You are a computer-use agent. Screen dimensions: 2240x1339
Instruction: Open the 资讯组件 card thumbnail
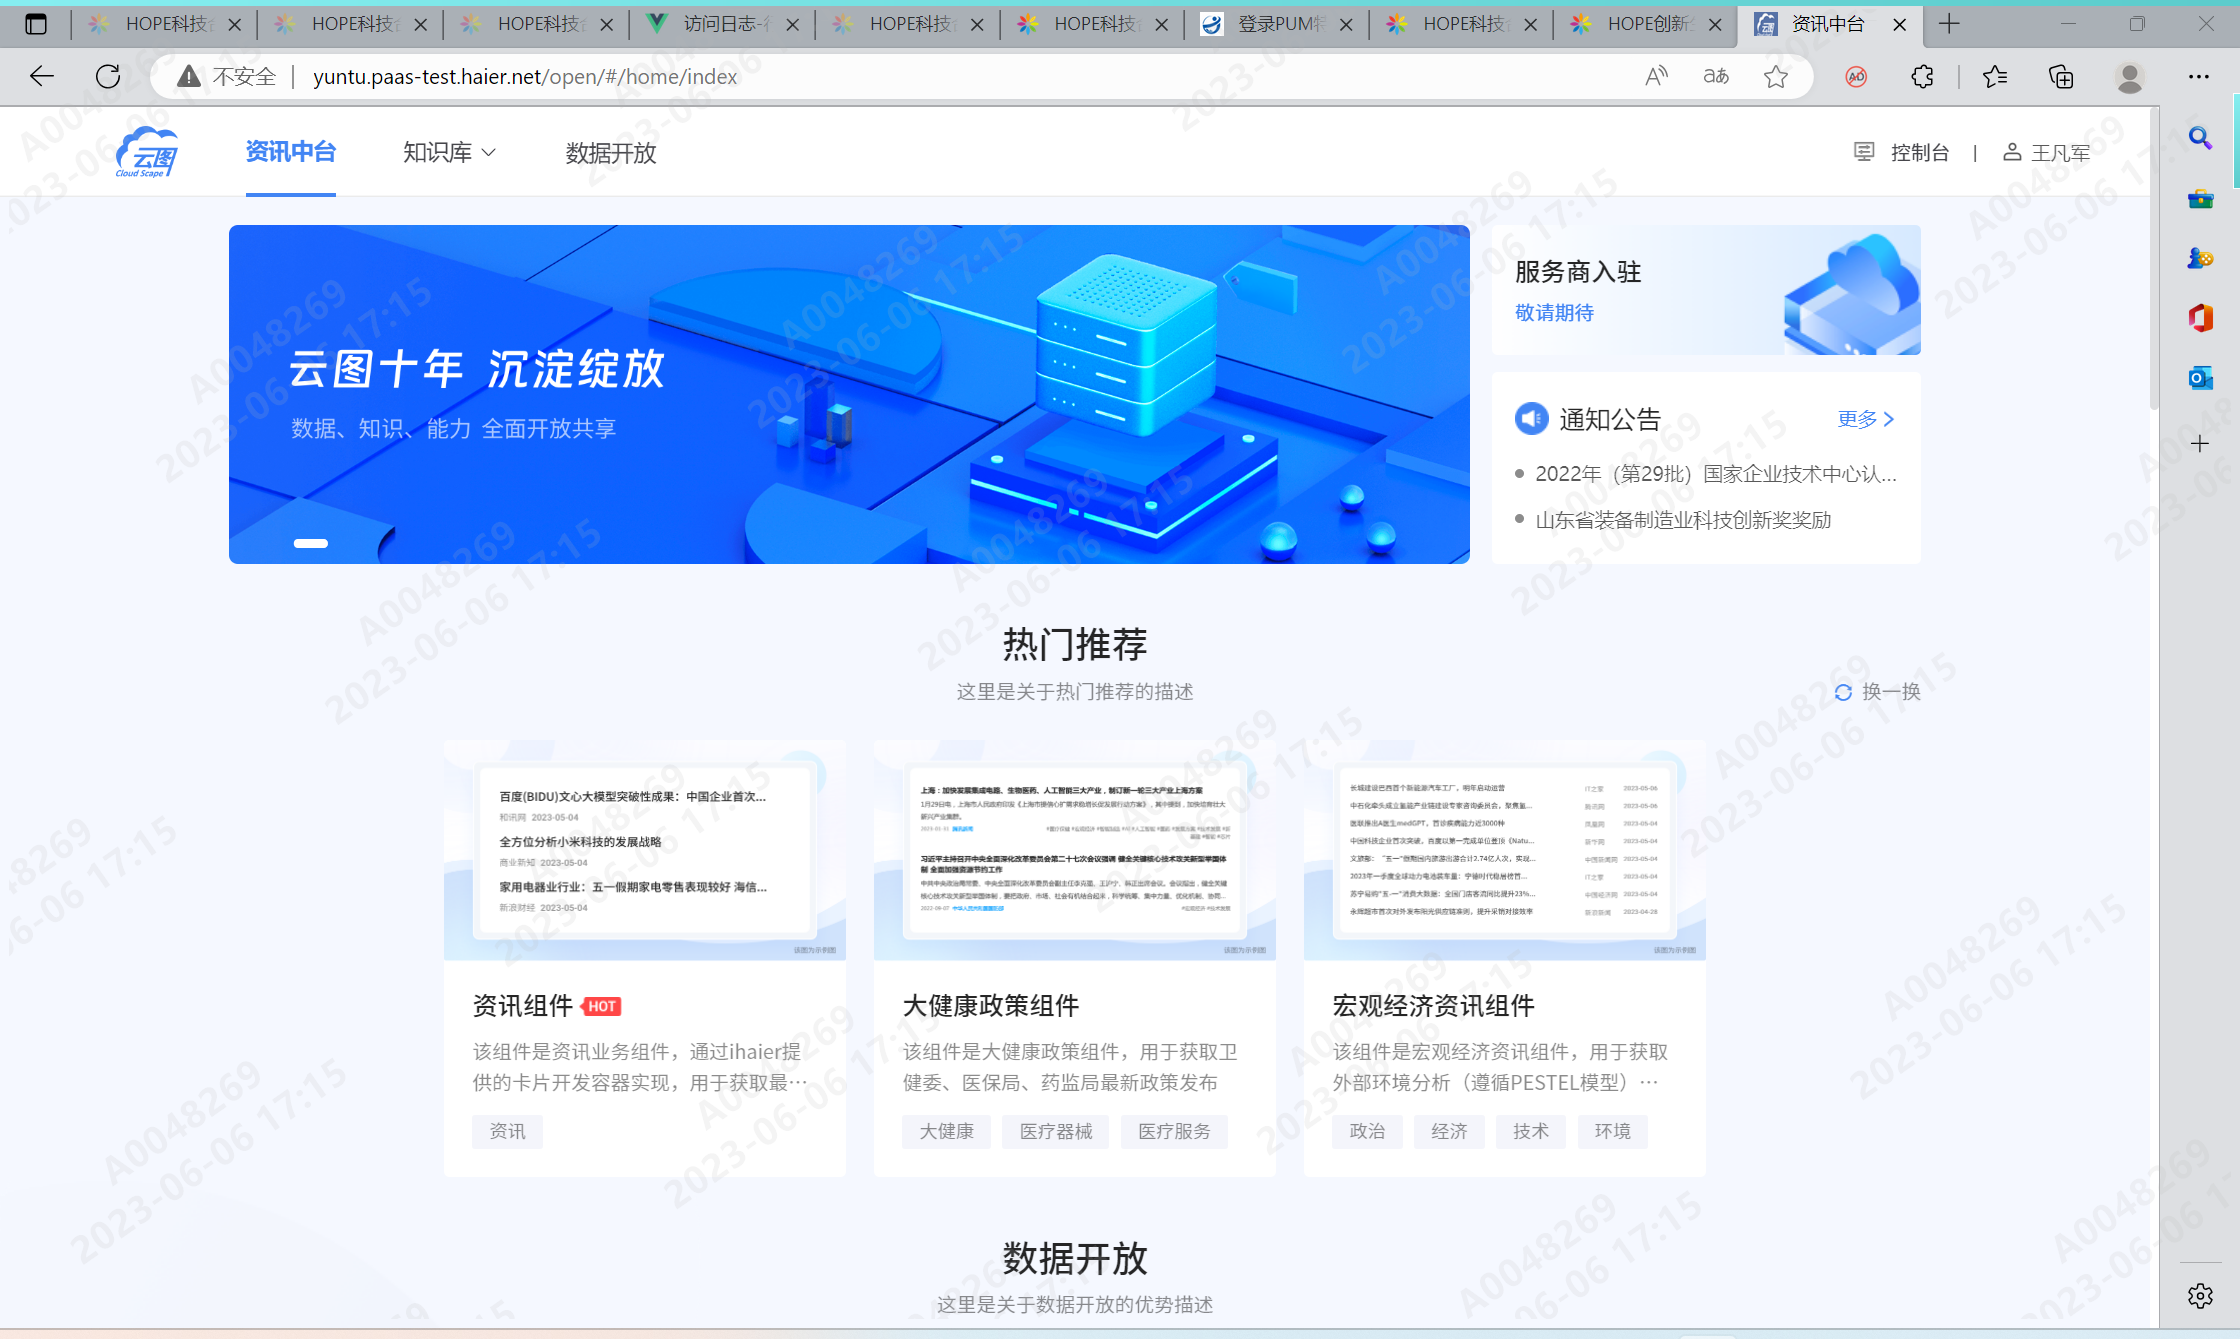tap(645, 850)
